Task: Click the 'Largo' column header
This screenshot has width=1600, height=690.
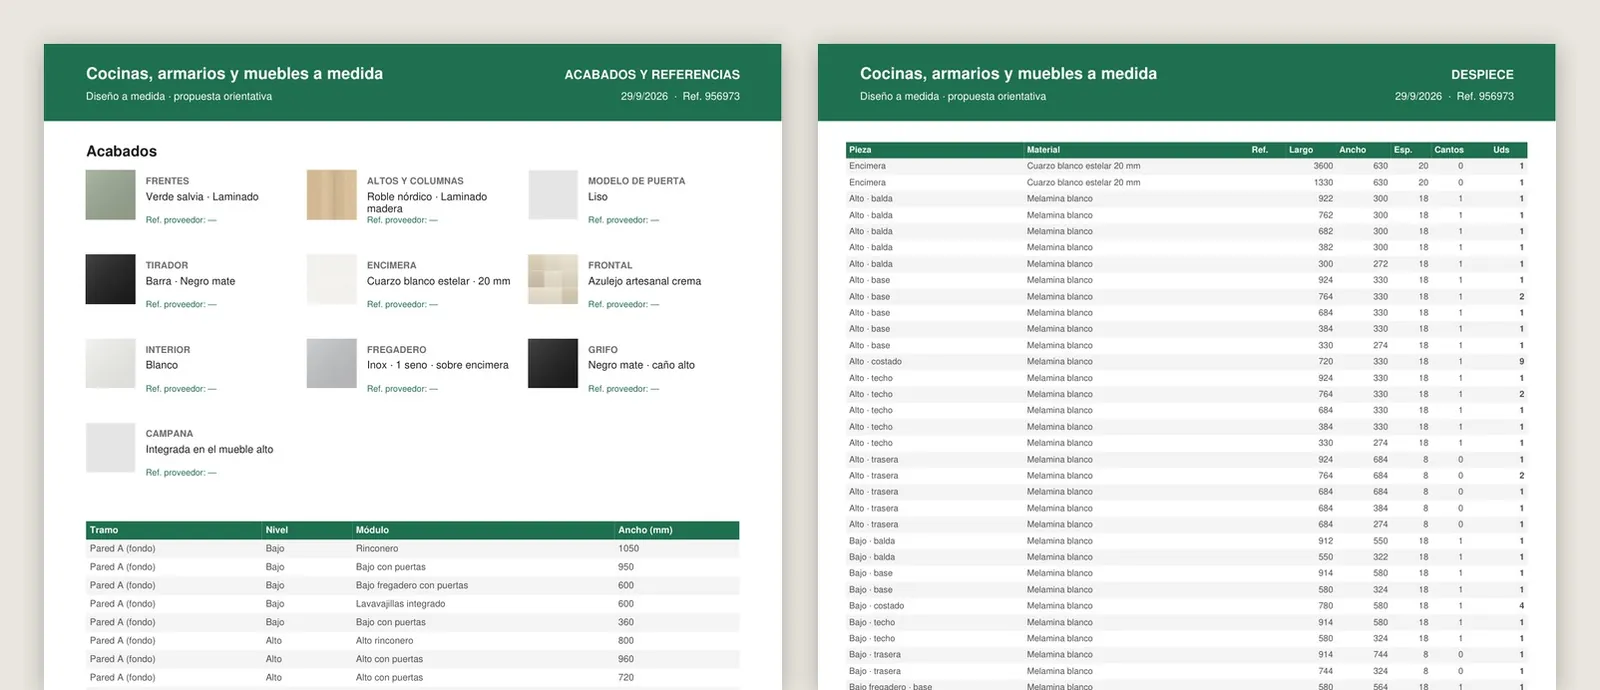Action: [1301, 150]
